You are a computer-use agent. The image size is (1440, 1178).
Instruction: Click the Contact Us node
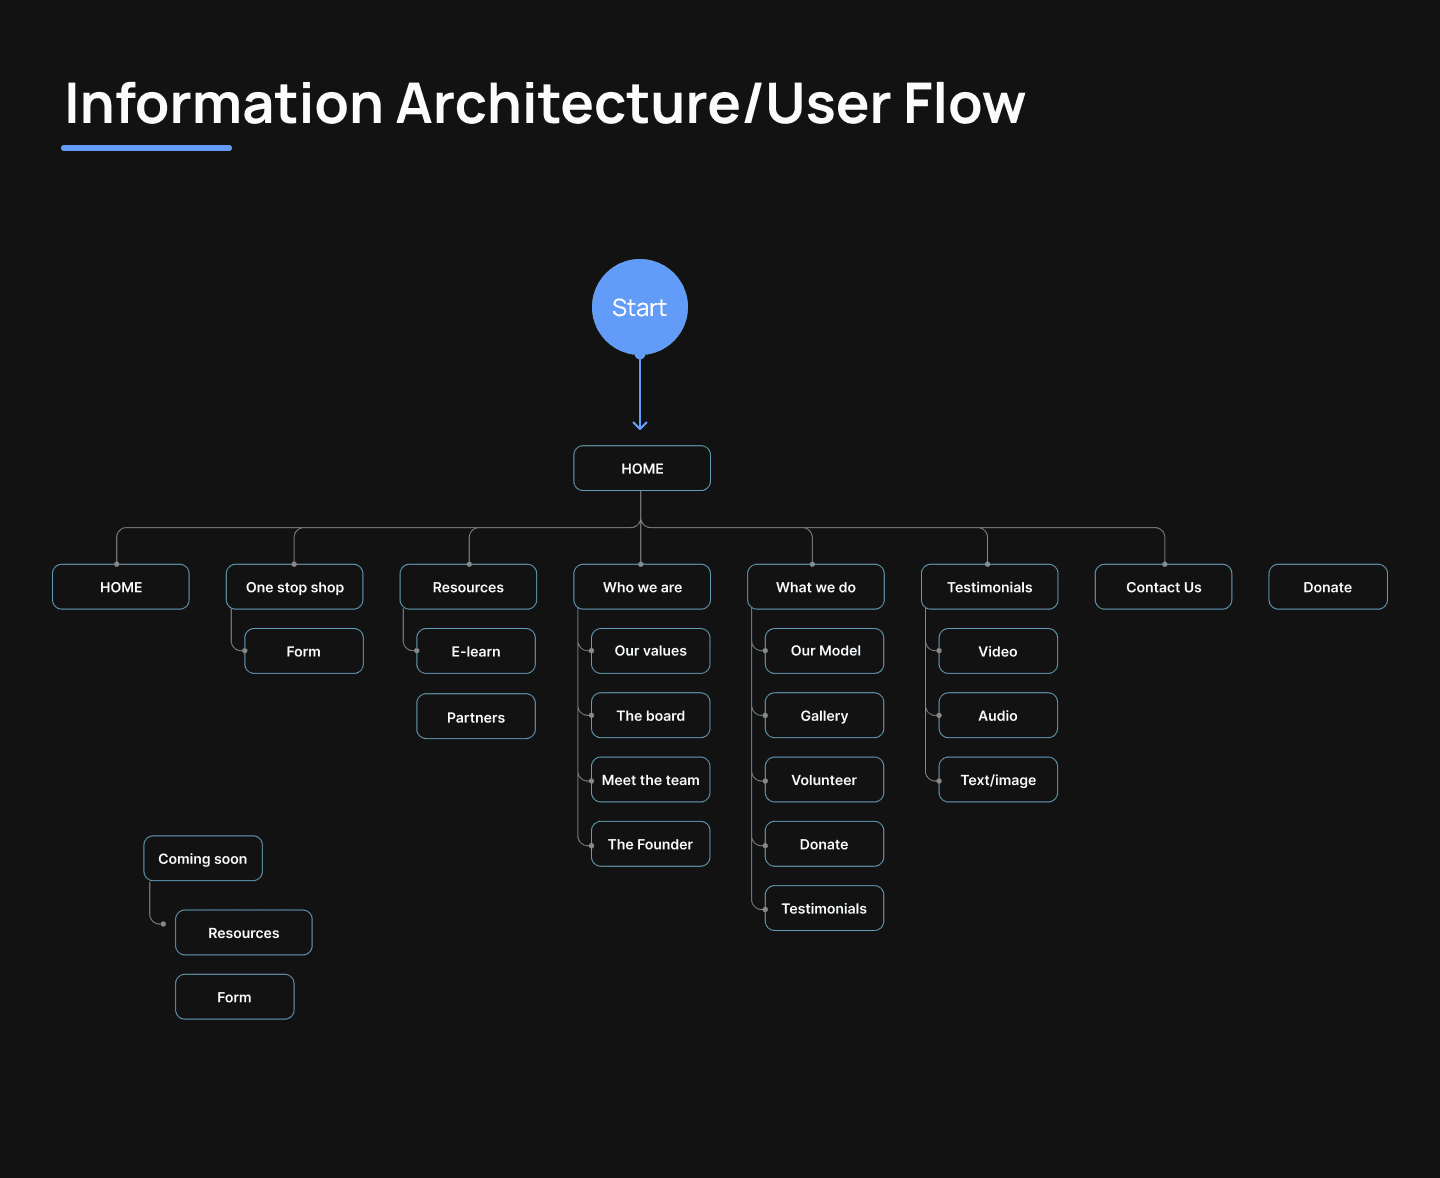[x=1163, y=587]
